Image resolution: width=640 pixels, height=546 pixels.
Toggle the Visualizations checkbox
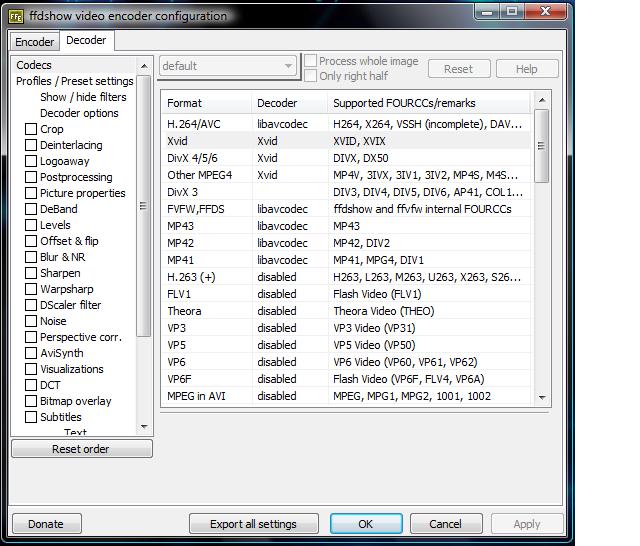[x=31, y=369]
